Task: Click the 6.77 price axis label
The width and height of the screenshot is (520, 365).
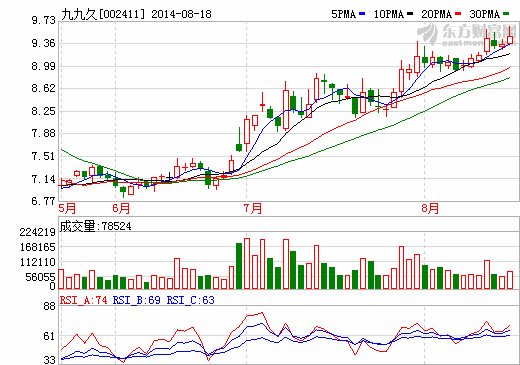Action: click(44, 201)
